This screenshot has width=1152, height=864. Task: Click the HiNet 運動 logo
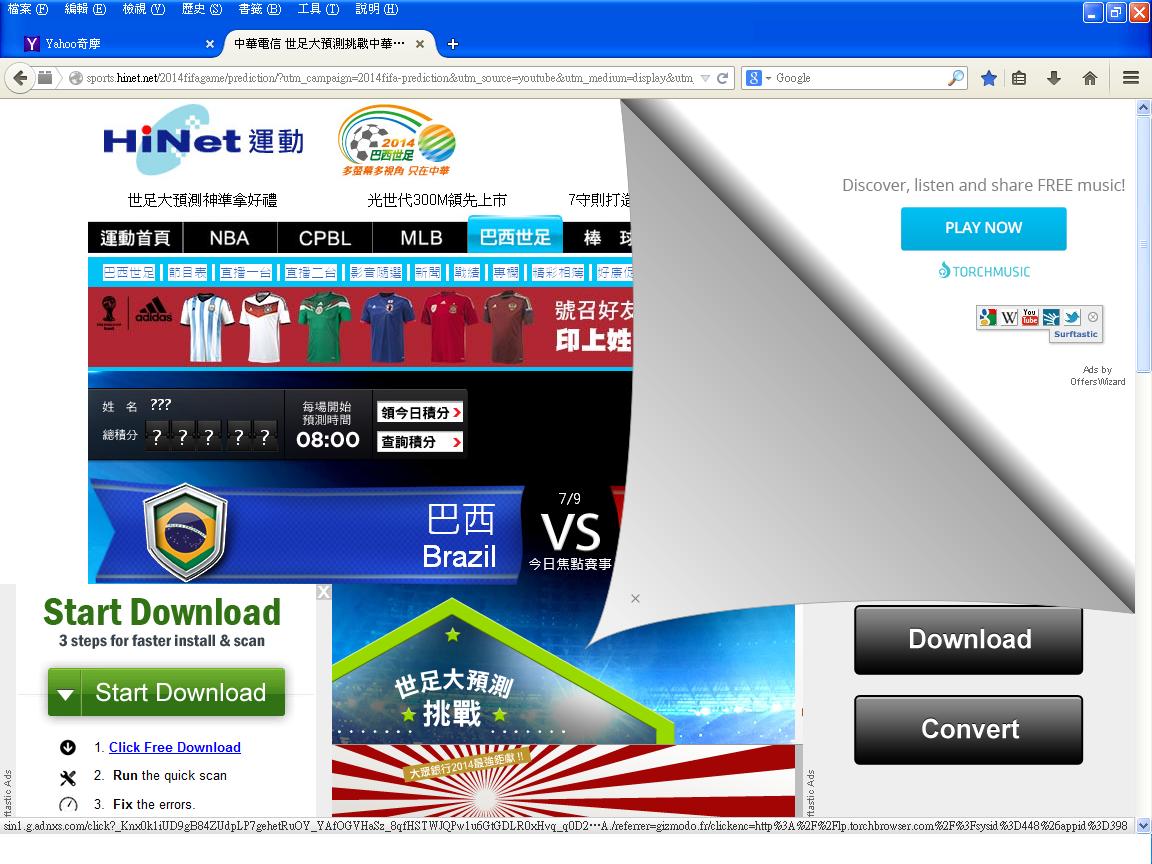[x=204, y=140]
